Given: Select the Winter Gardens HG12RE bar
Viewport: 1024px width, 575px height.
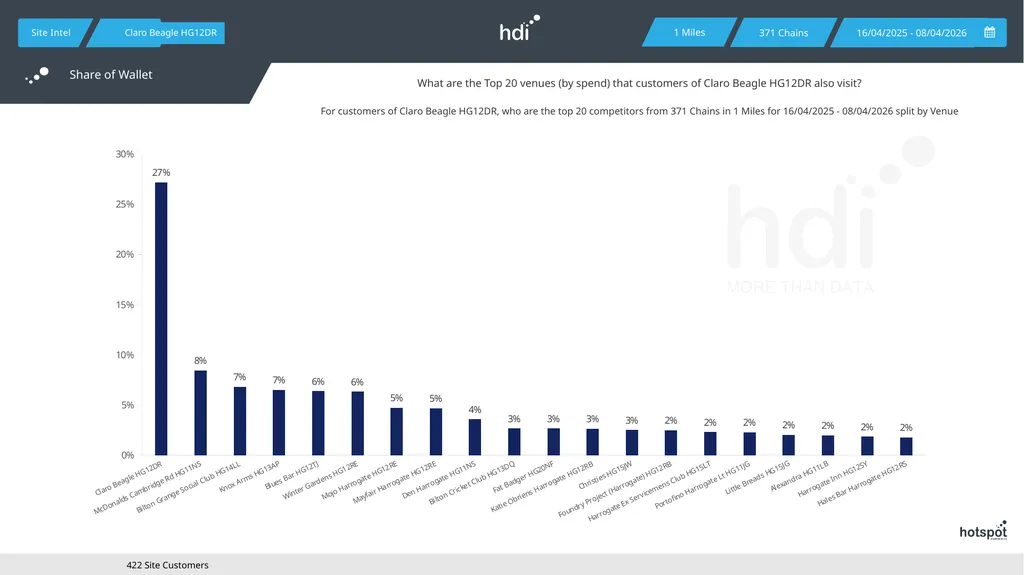Looking at the screenshot, I should tap(357, 423).
